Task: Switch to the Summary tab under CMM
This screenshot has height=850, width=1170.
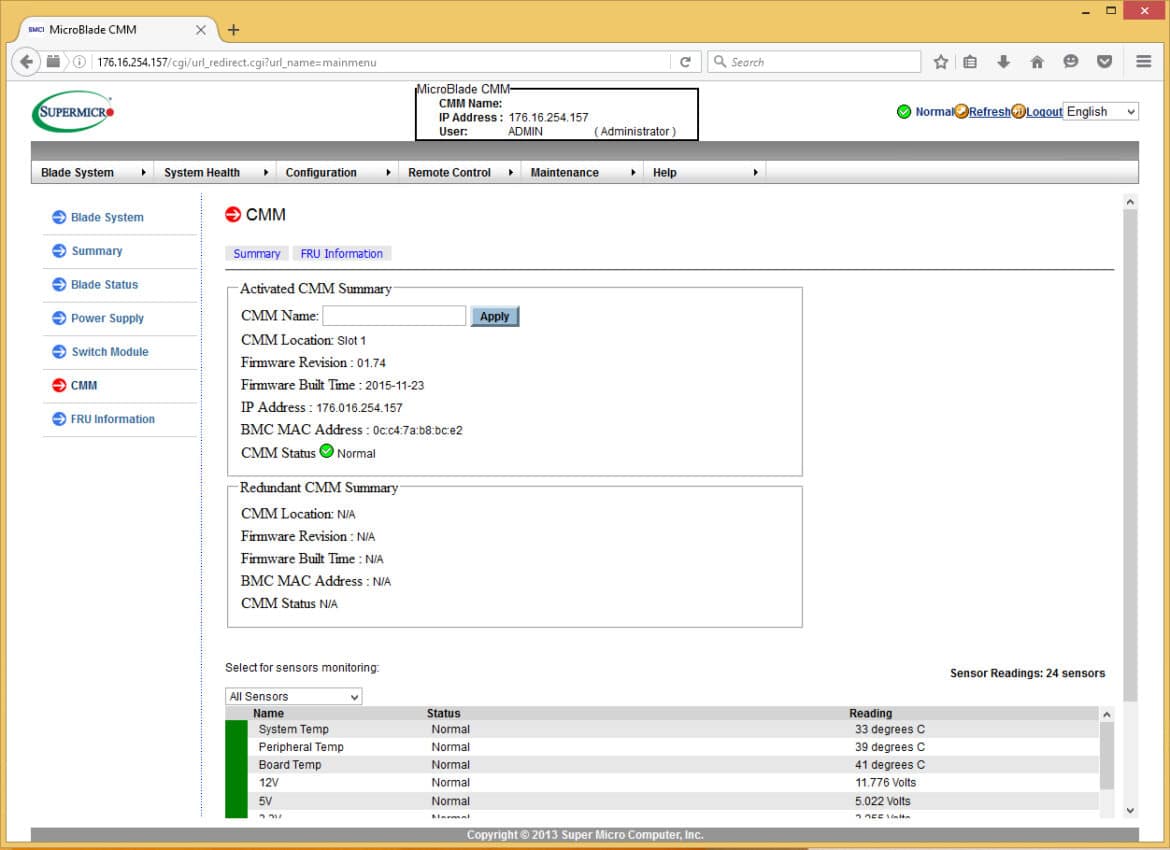Action: point(257,254)
